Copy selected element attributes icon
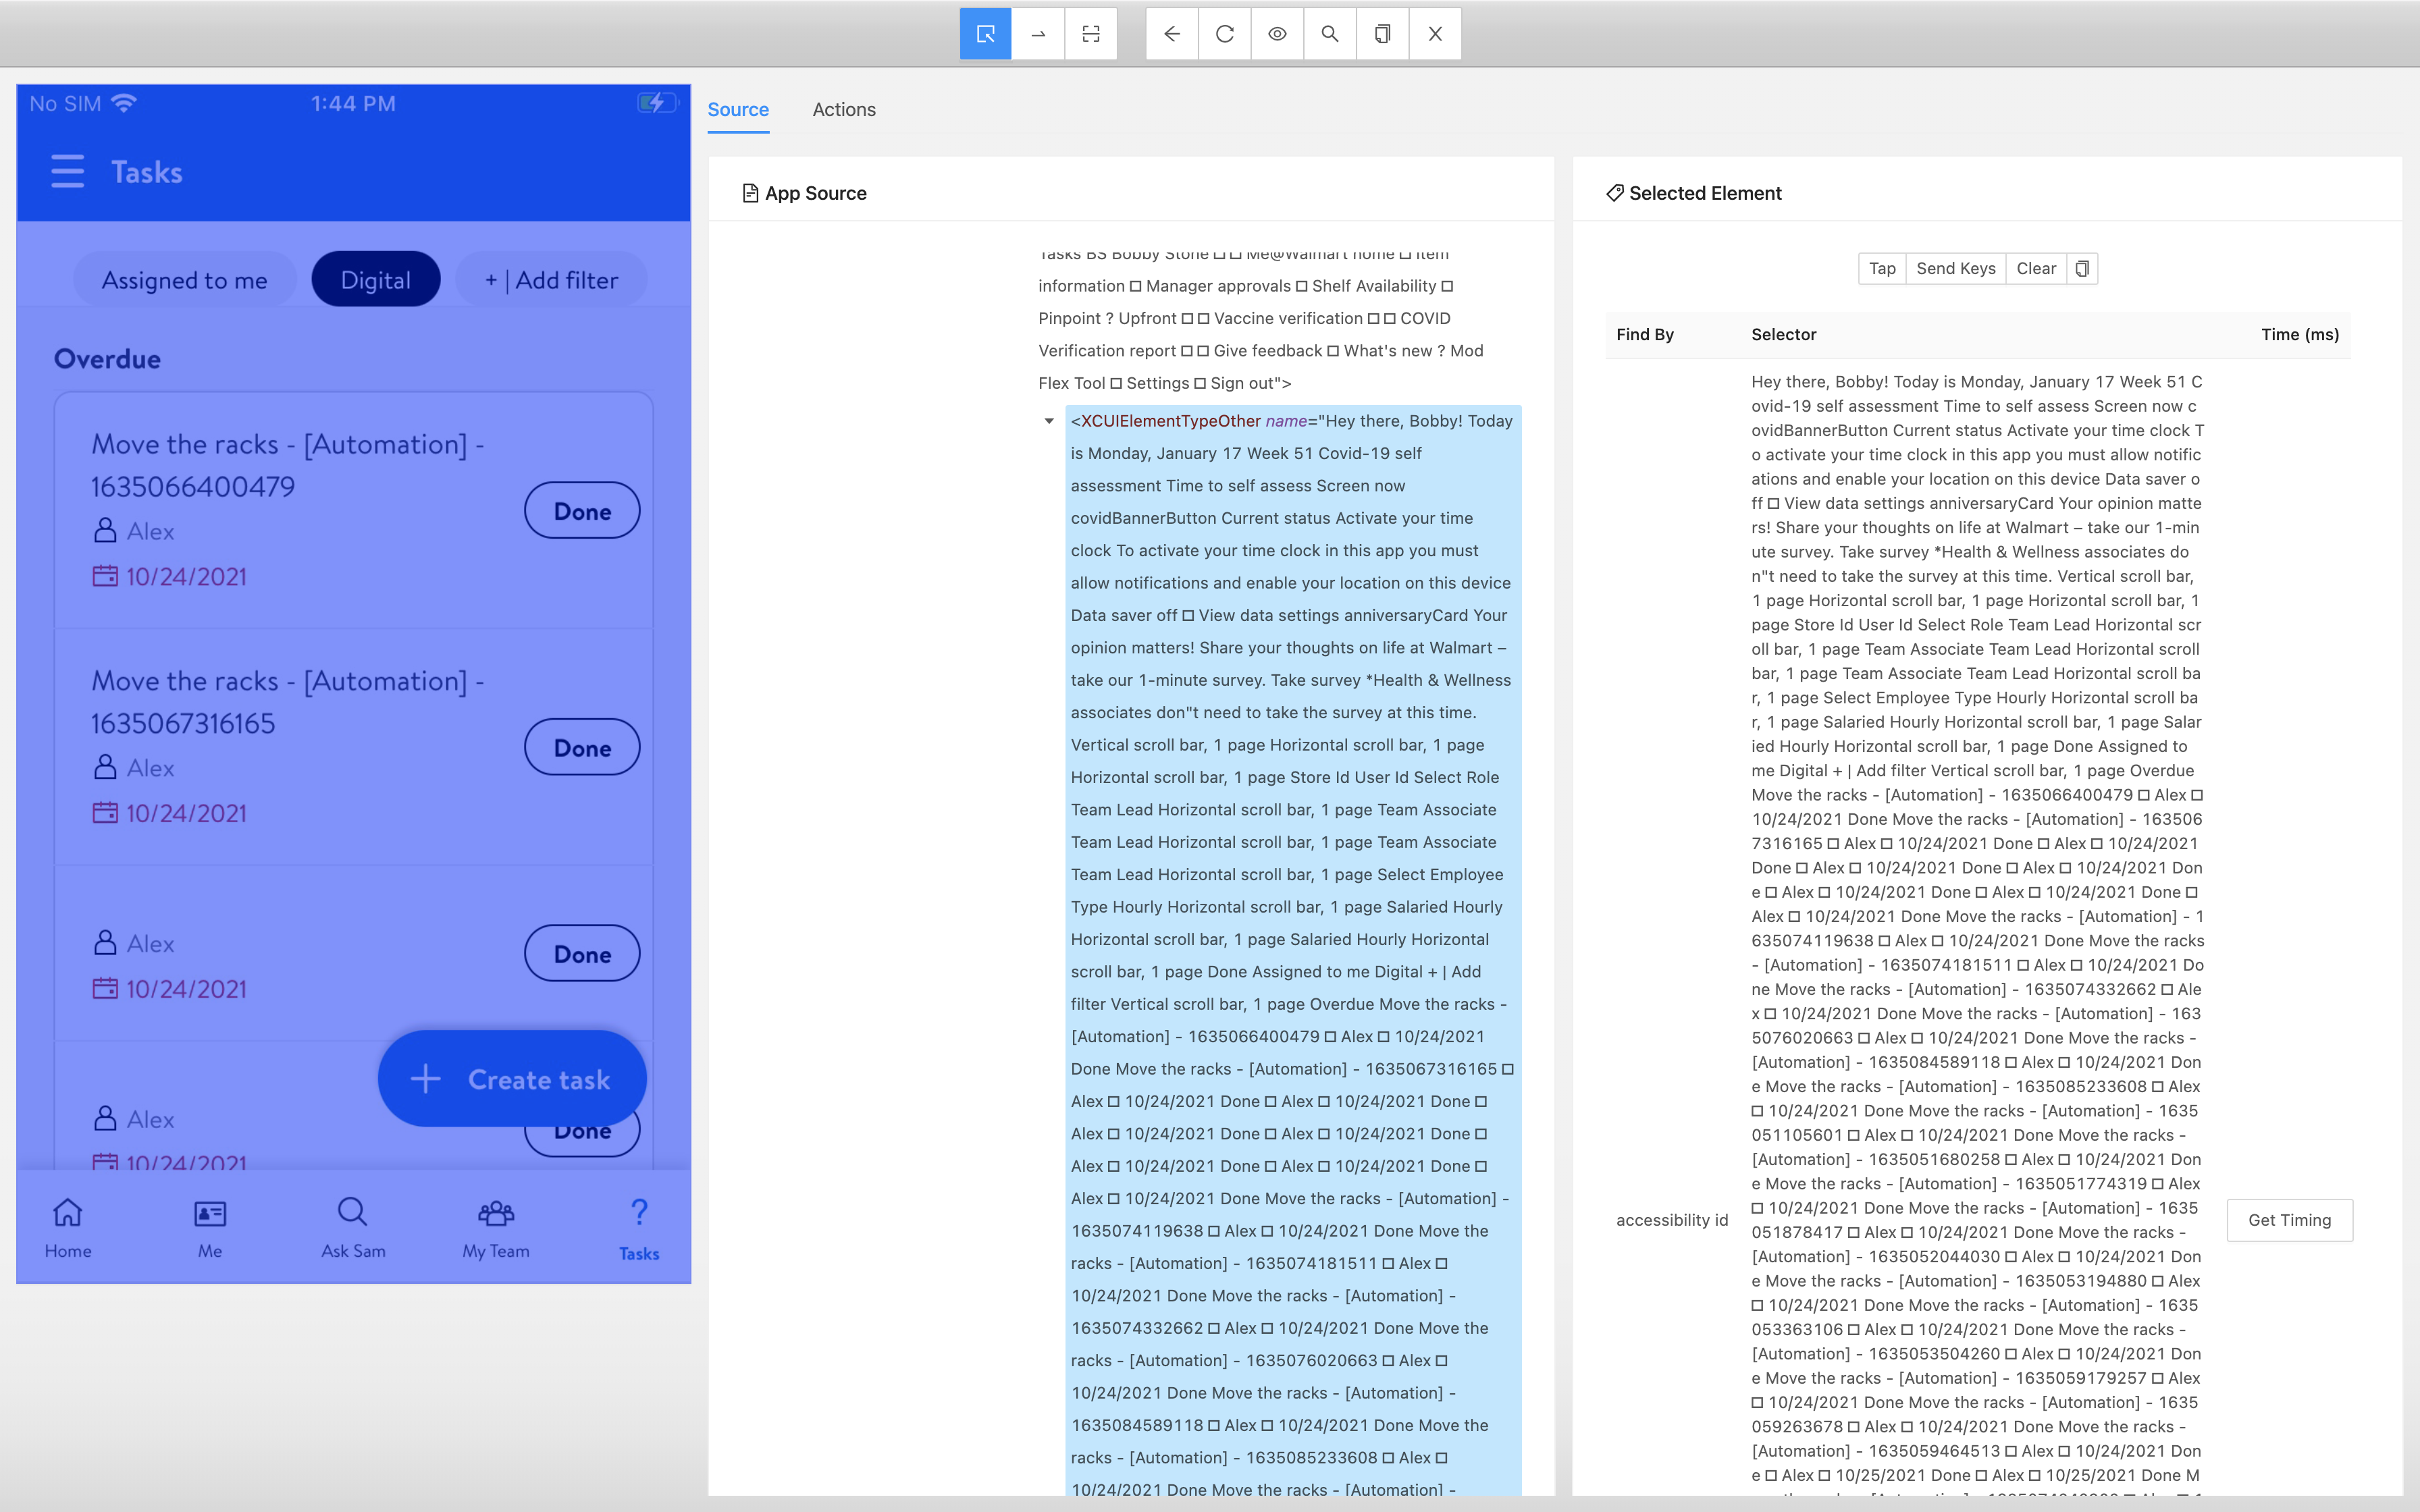 pos(2082,268)
